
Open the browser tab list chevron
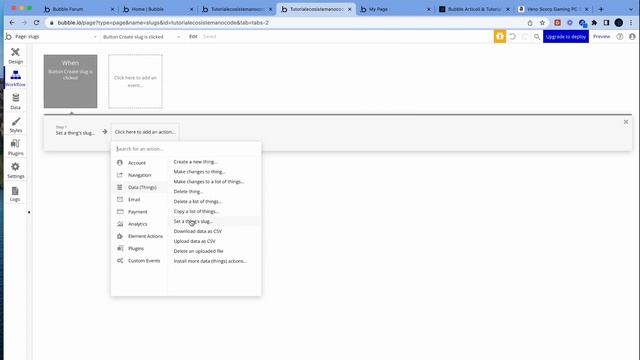point(631,9)
